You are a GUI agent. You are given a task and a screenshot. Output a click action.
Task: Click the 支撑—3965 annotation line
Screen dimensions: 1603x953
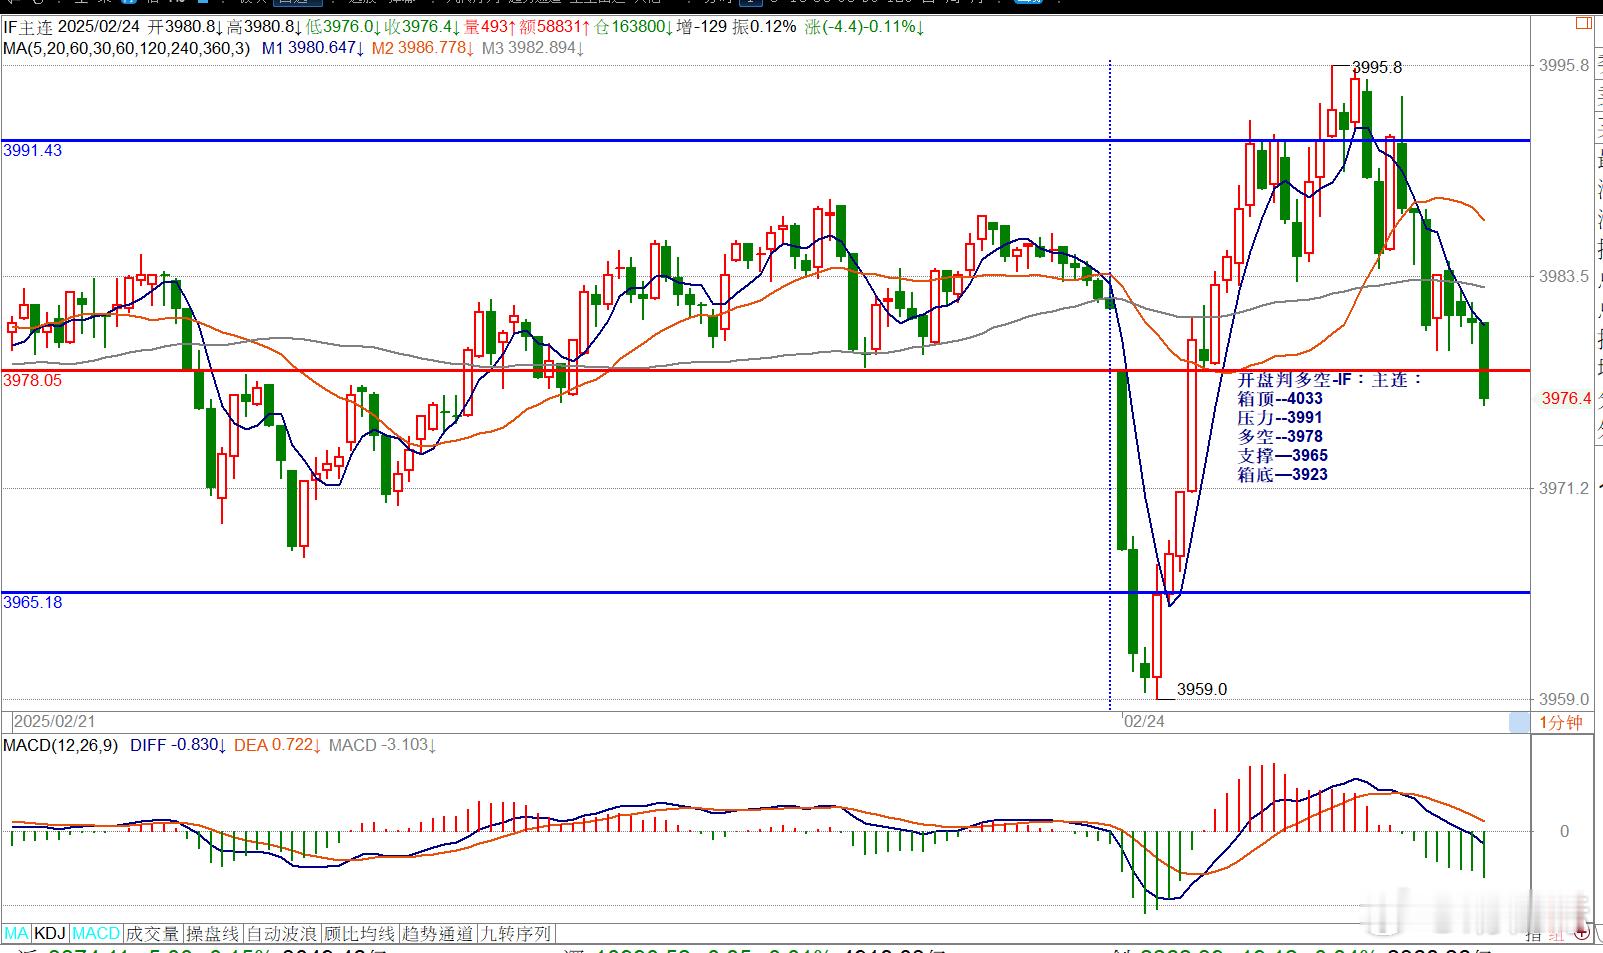pyautogui.click(x=1283, y=456)
